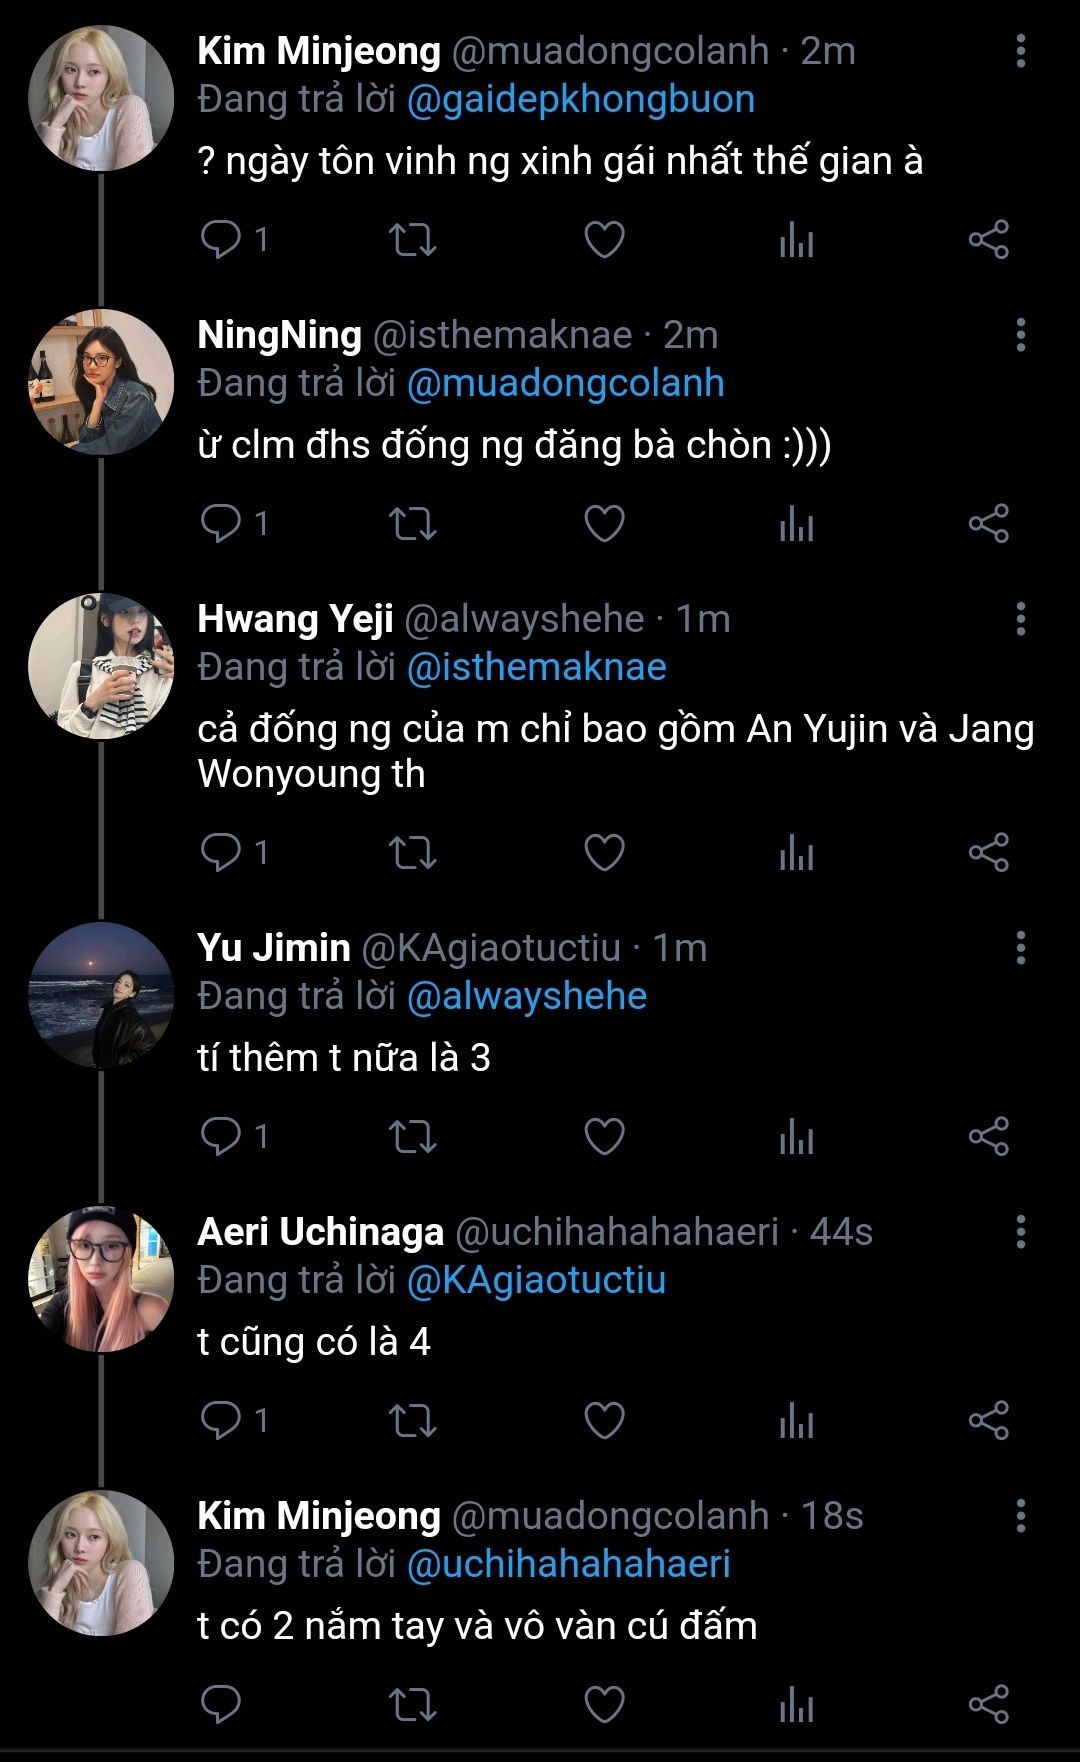View analytics for Yu Jimin's tweet
Viewport: 1080px width, 1762px height.
796,1136
